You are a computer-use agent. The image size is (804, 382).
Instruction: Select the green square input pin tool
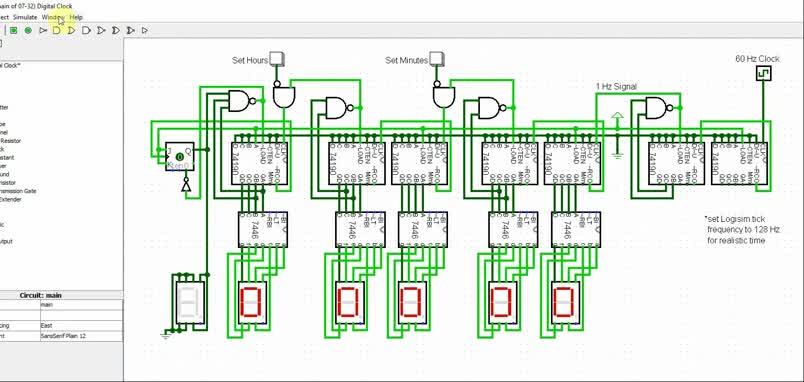[x=13, y=31]
